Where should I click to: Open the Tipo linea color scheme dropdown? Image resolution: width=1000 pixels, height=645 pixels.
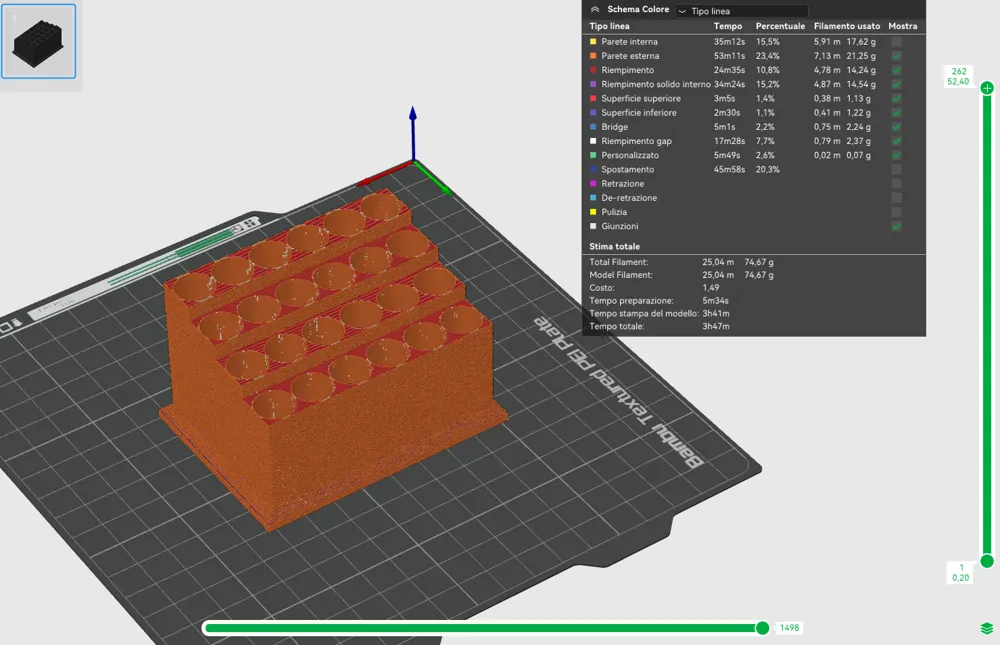(x=742, y=11)
